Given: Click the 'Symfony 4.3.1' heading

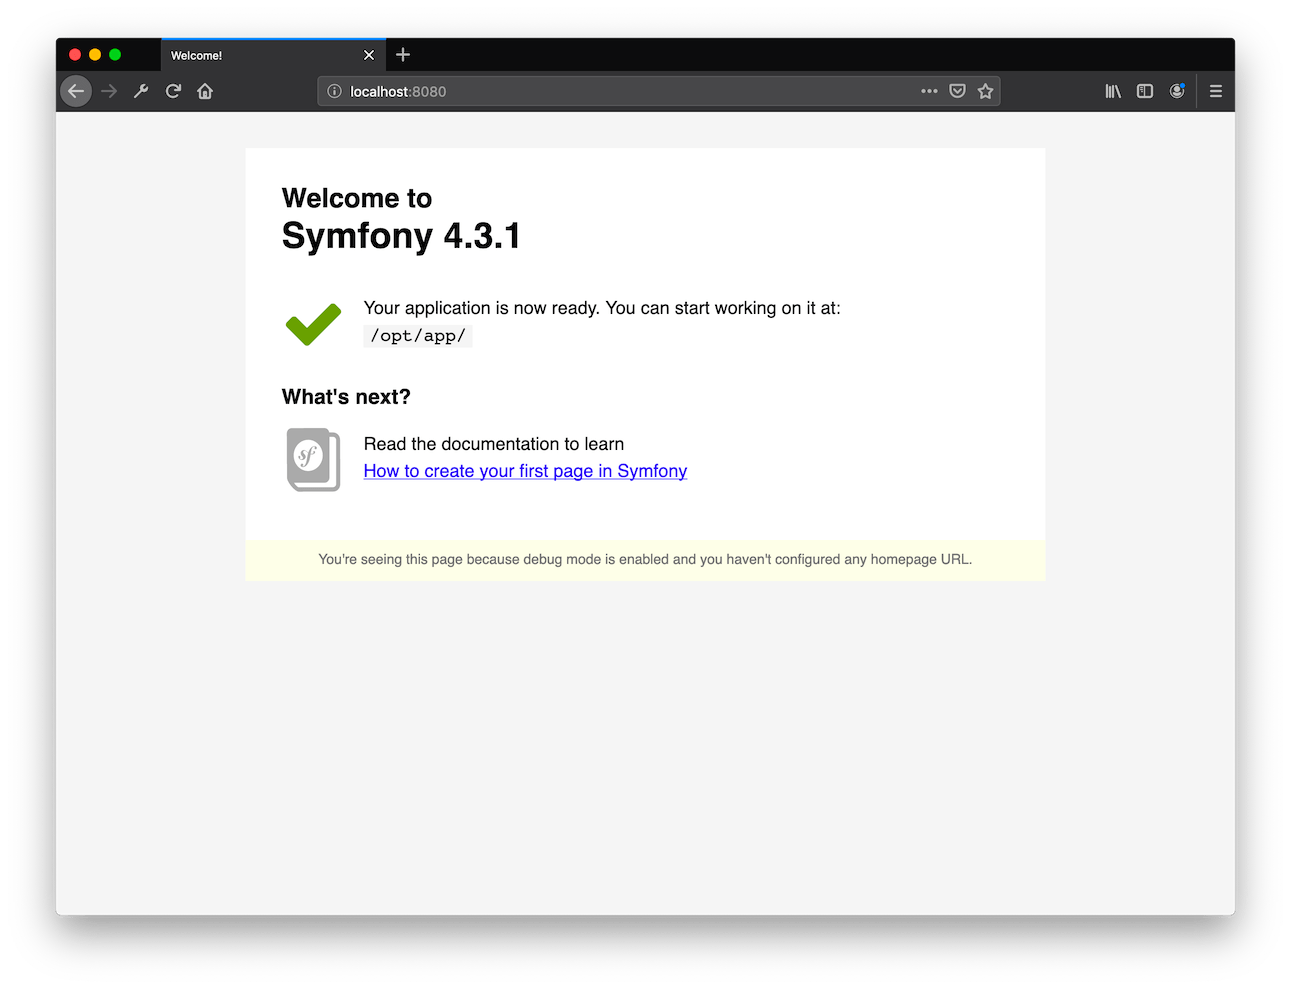Looking at the screenshot, I should 401,236.
